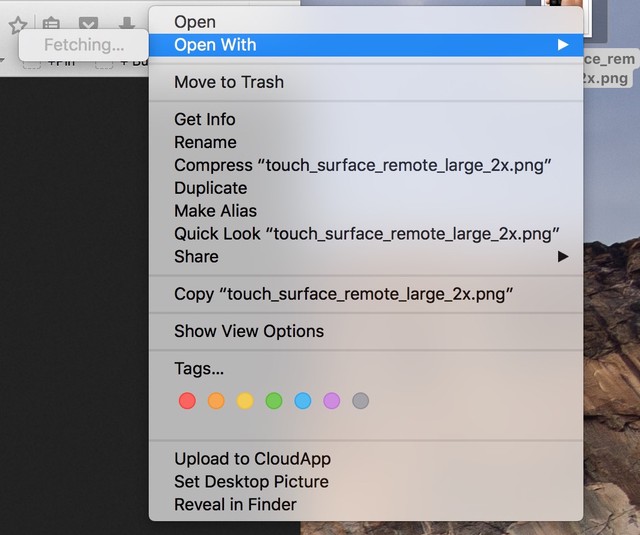
Task: Apply the green tag color
Action: (274, 401)
